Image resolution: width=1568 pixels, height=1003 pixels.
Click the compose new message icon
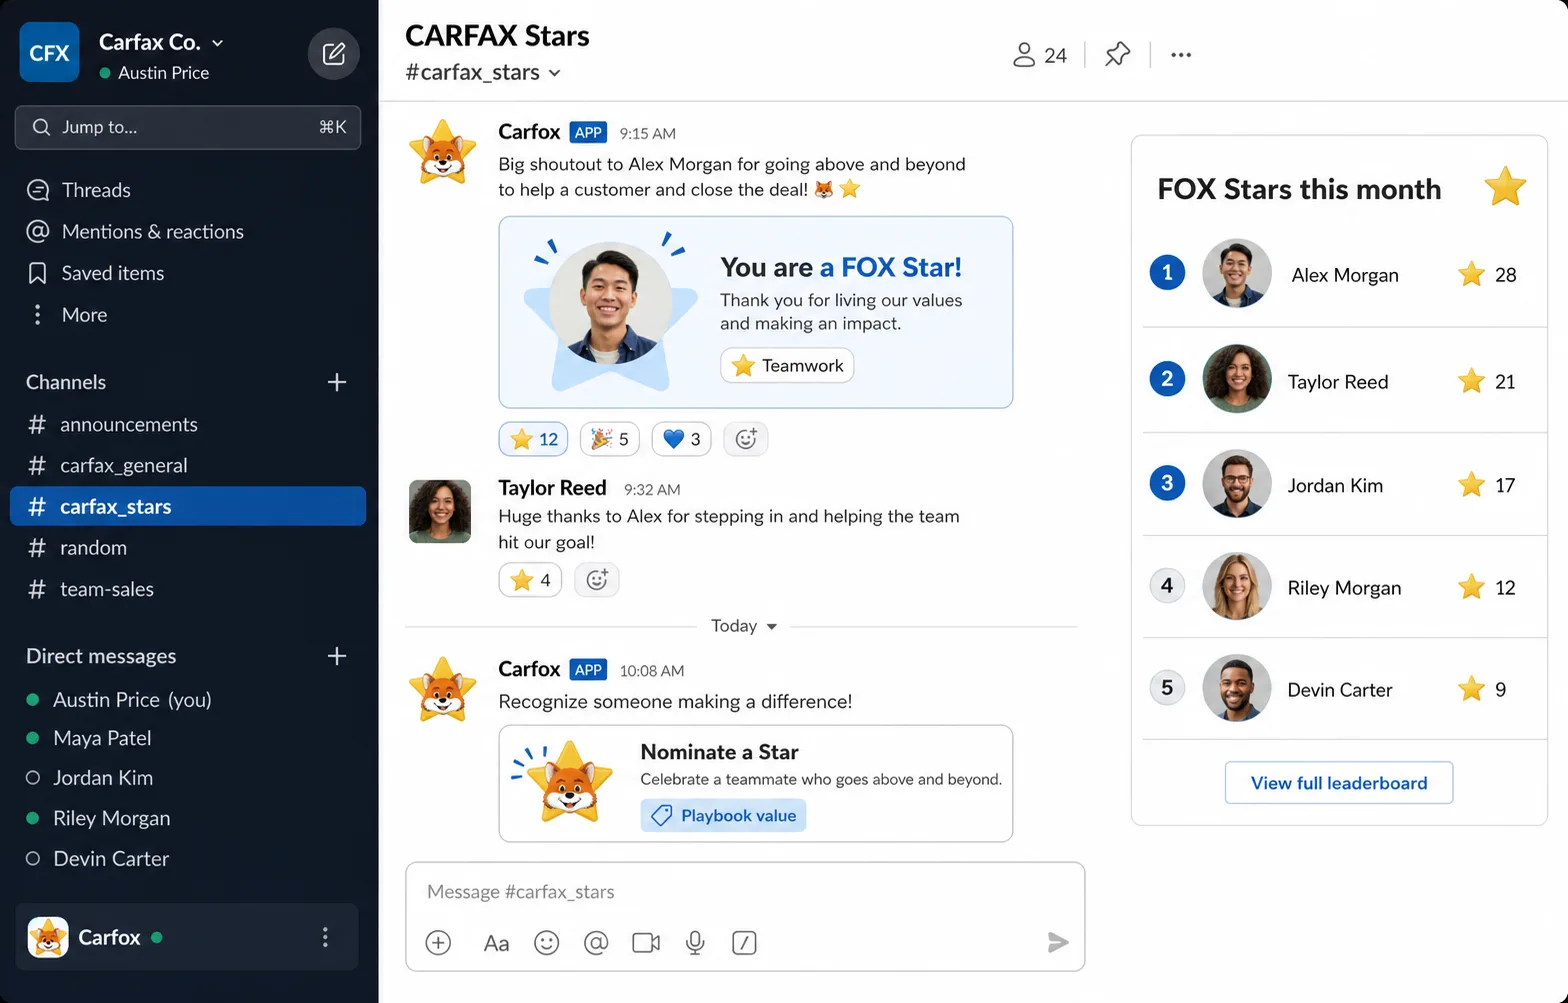tap(334, 54)
